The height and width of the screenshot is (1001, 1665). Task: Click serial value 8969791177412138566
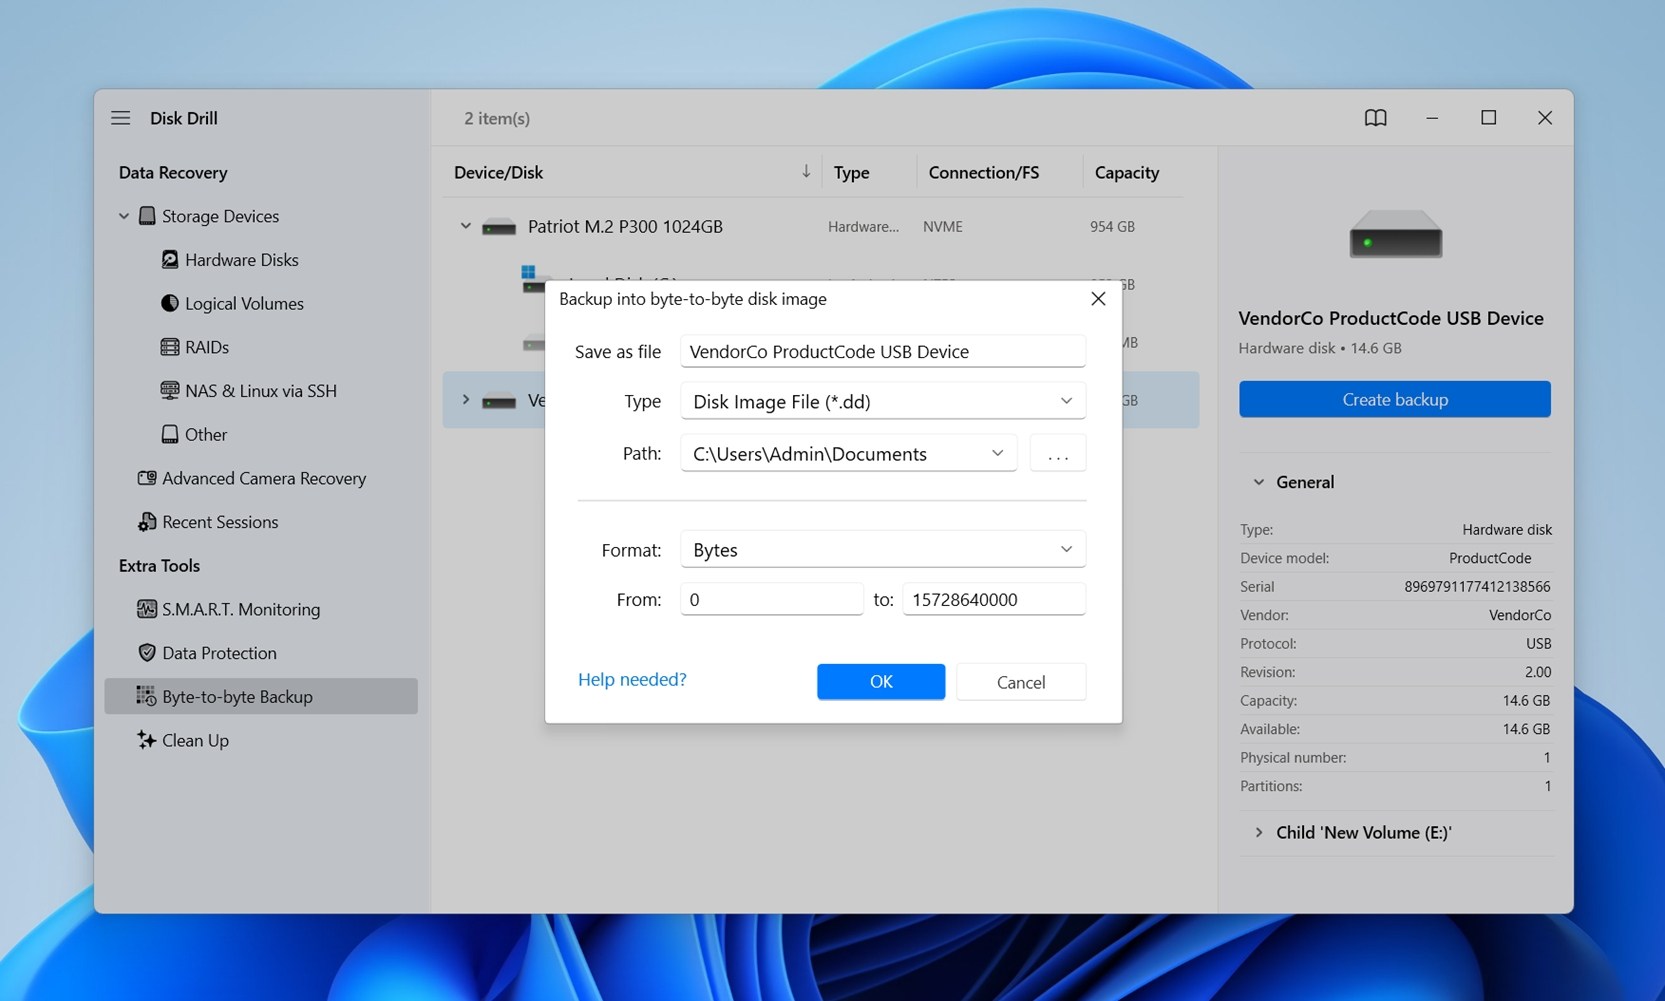(x=1477, y=586)
